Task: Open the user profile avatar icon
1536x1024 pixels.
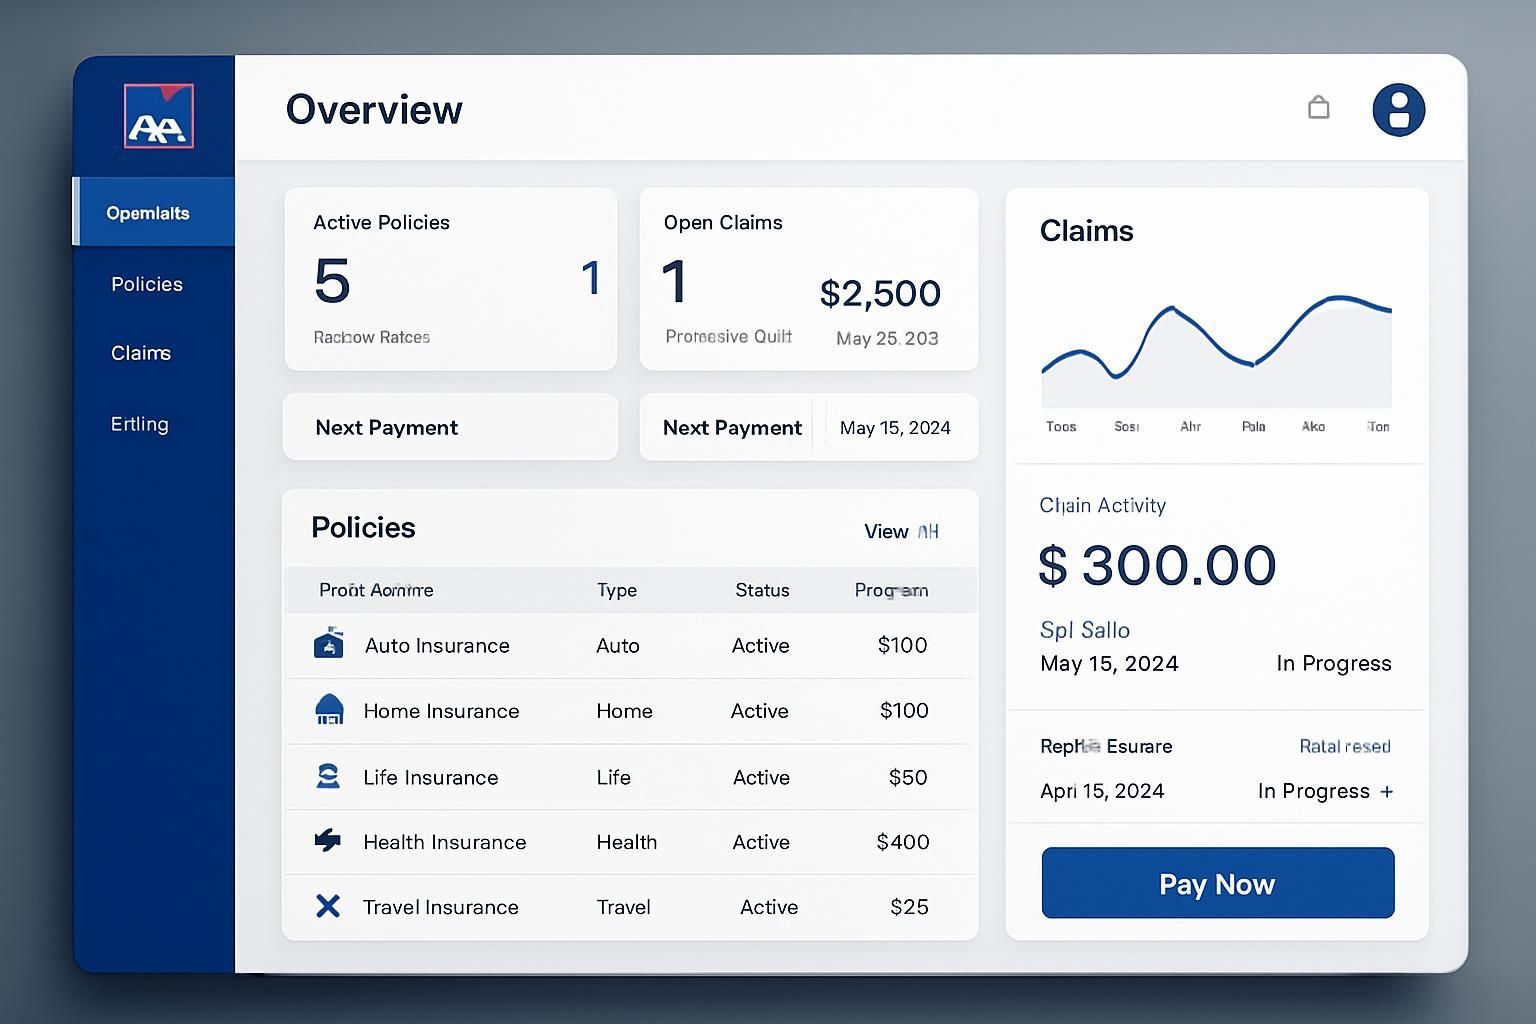Action: [x=1398, y=110]
